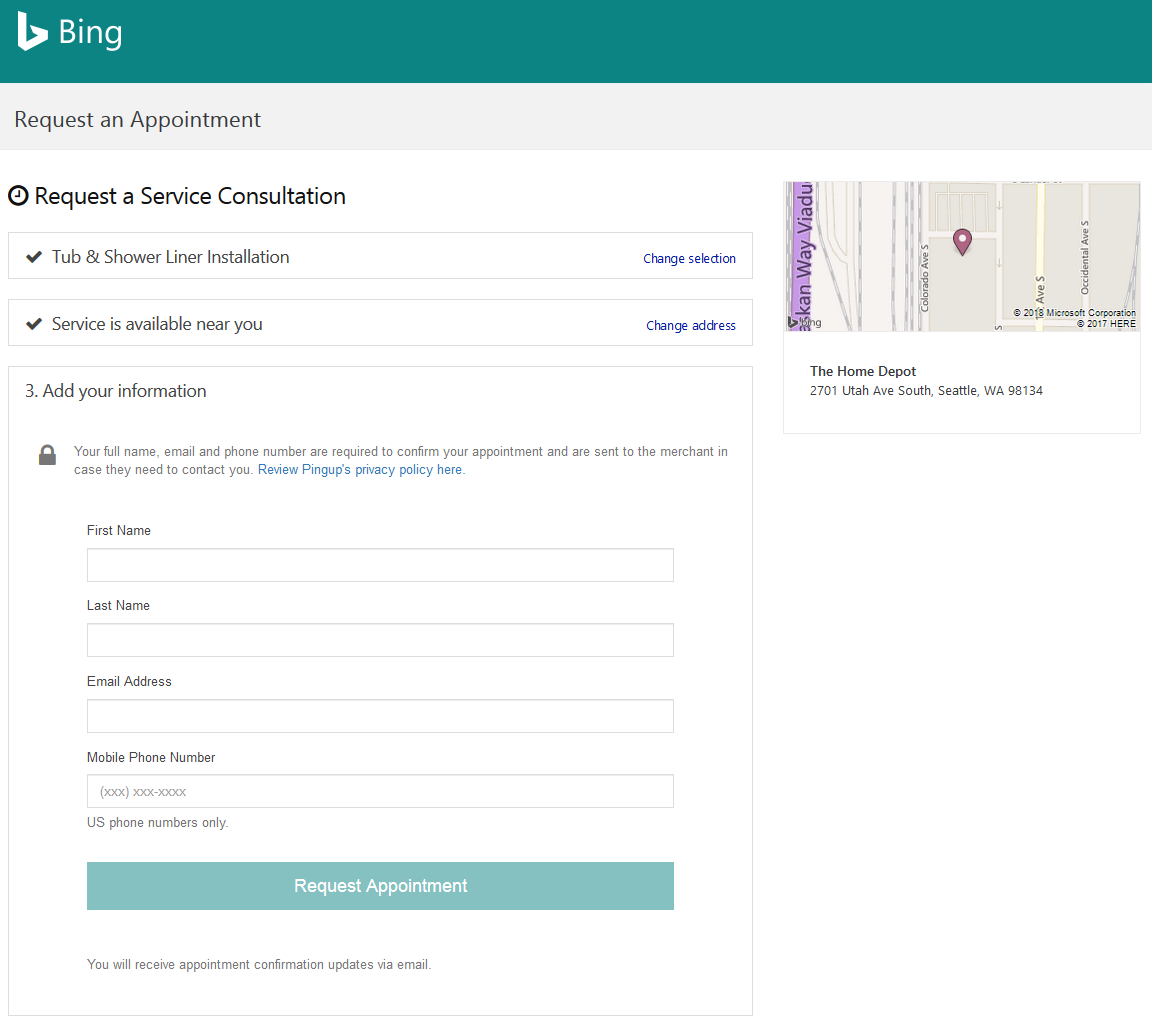Click the Bing logo in the header

point(70,33)
